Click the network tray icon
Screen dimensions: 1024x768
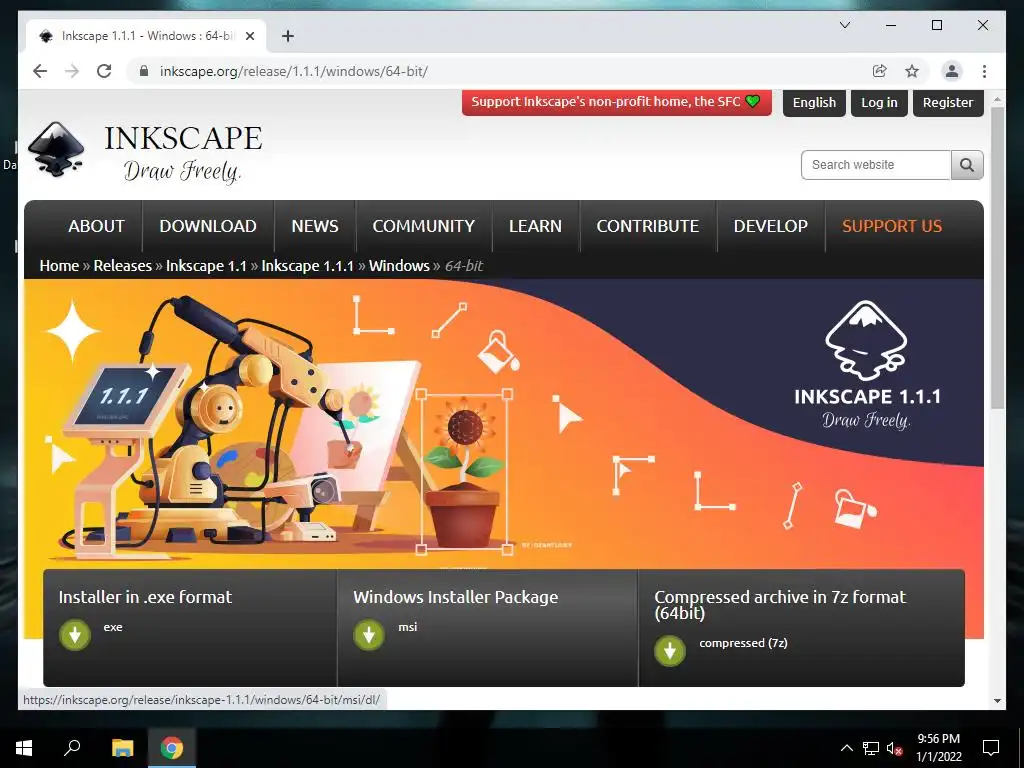pos(871,748)
